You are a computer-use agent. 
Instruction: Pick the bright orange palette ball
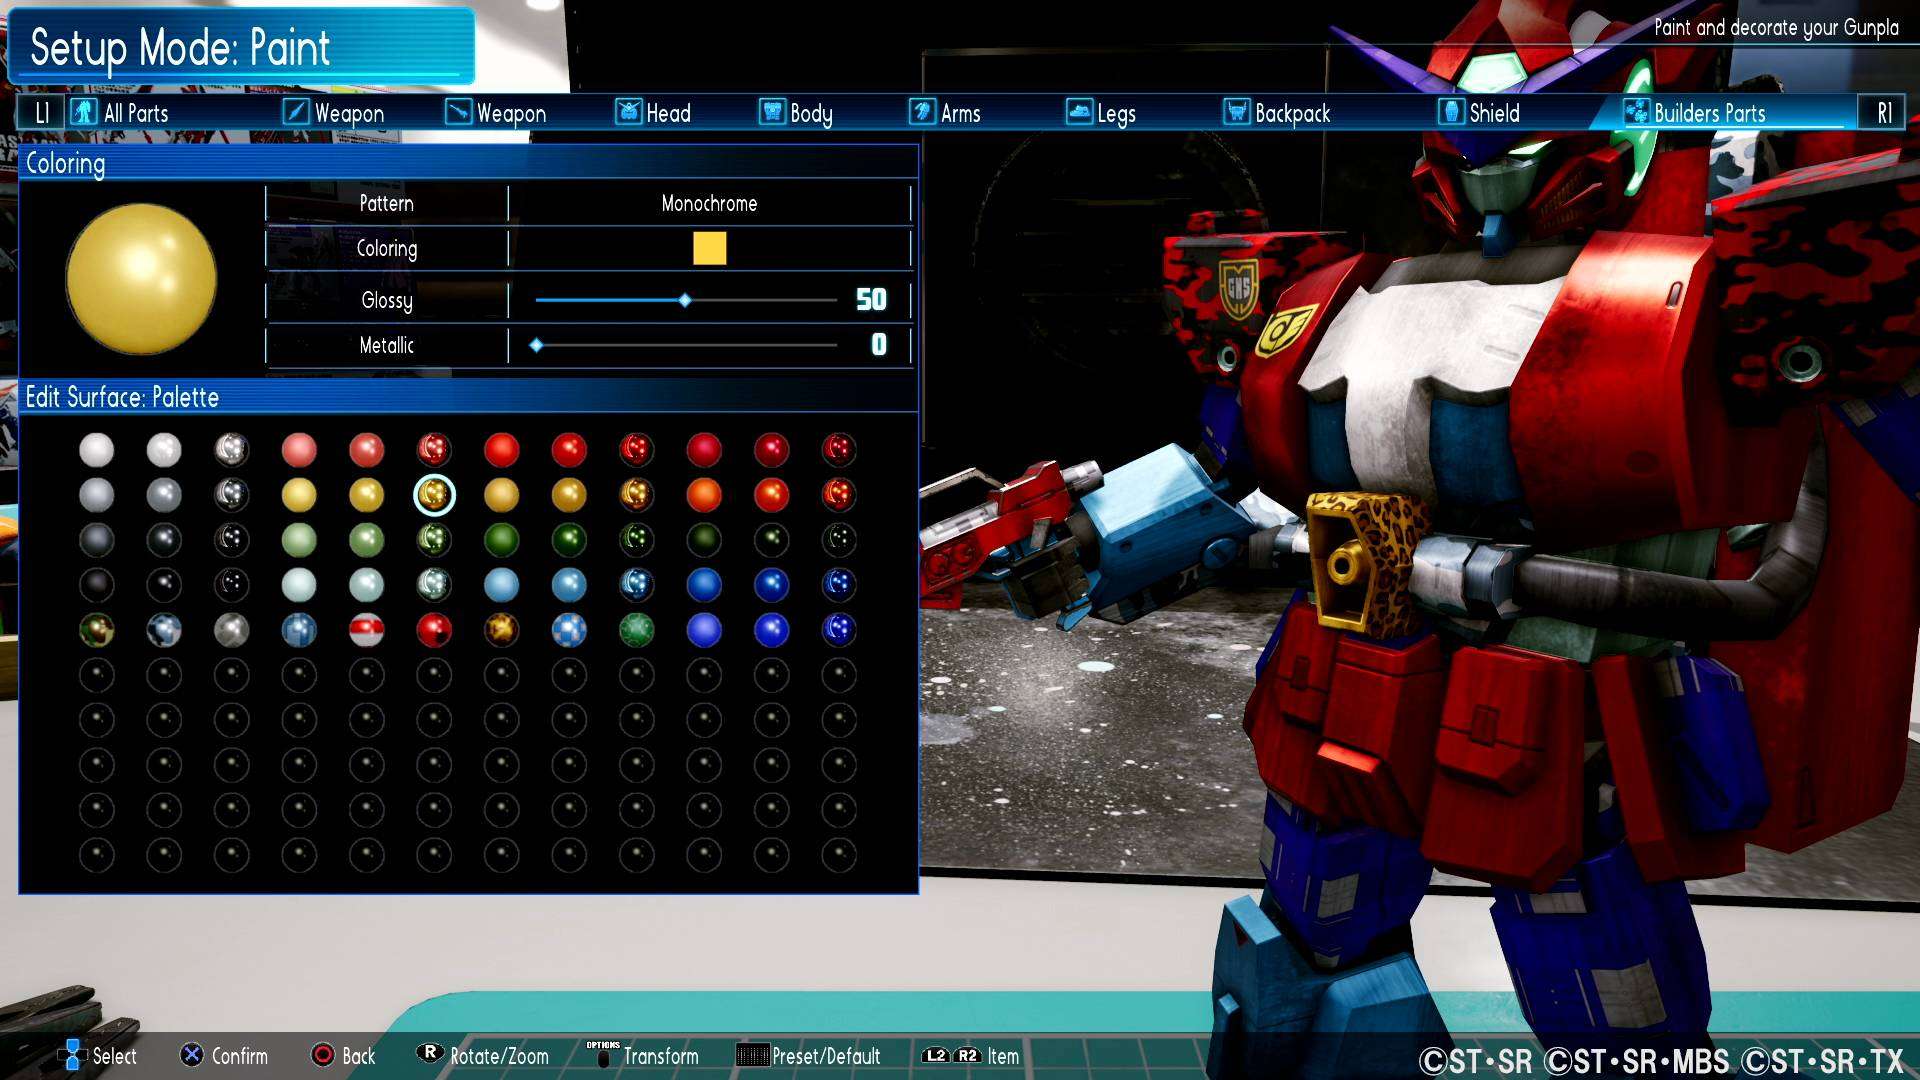[704, 495]
